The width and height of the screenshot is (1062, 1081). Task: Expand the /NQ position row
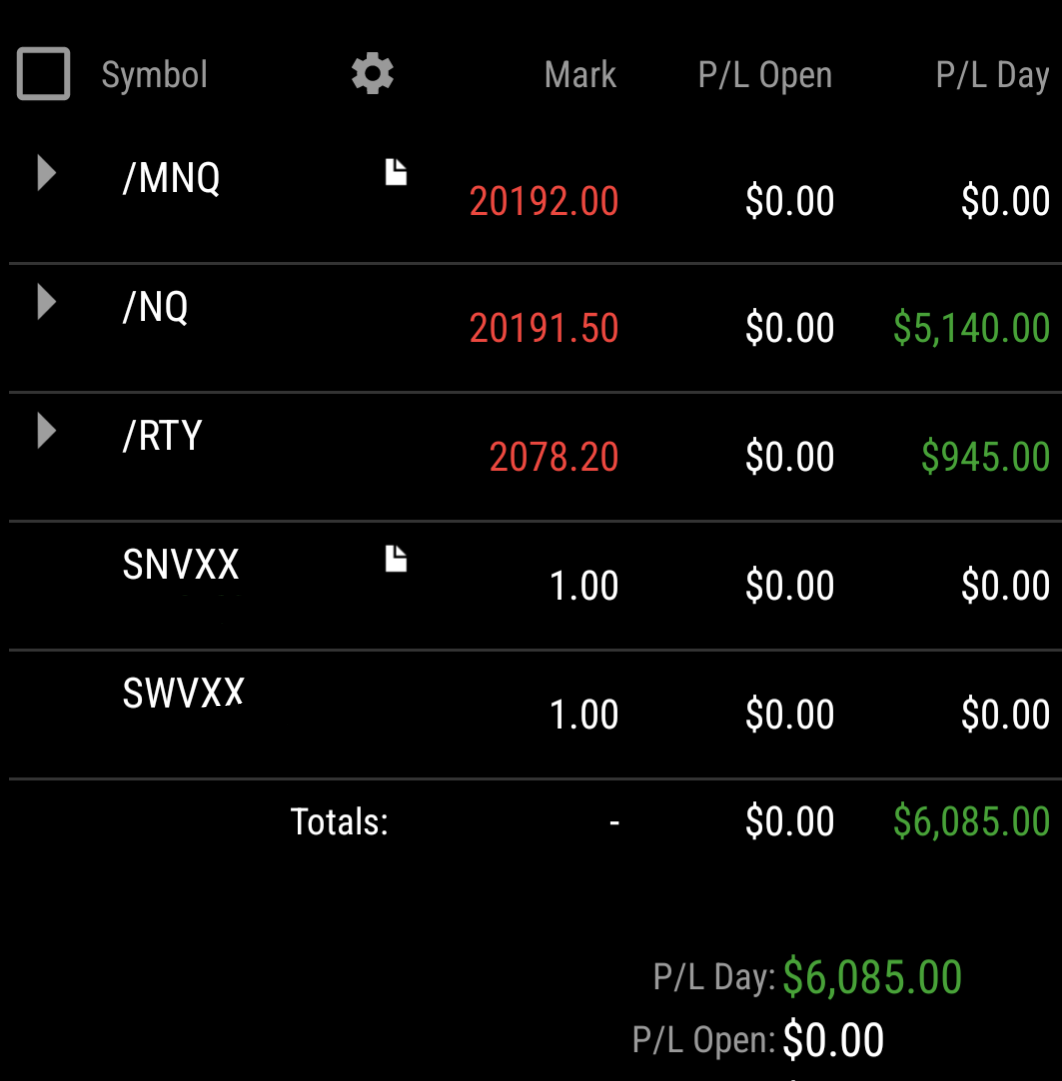[46, 302]
